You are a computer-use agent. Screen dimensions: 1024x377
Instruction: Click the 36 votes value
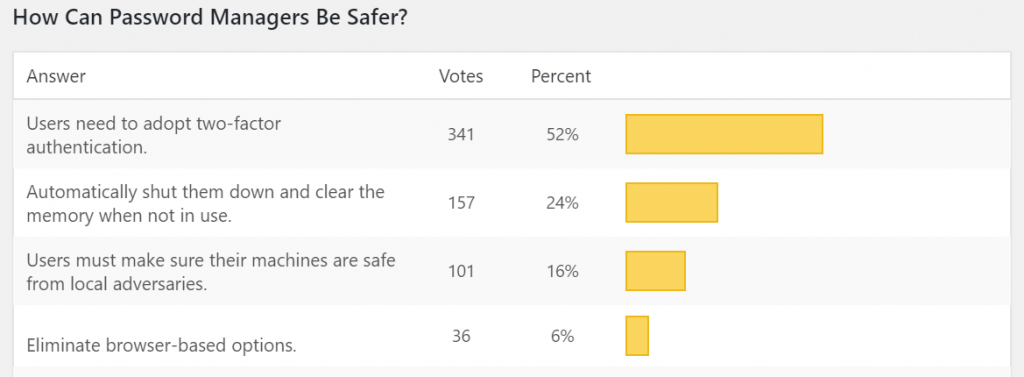point(461,336)
